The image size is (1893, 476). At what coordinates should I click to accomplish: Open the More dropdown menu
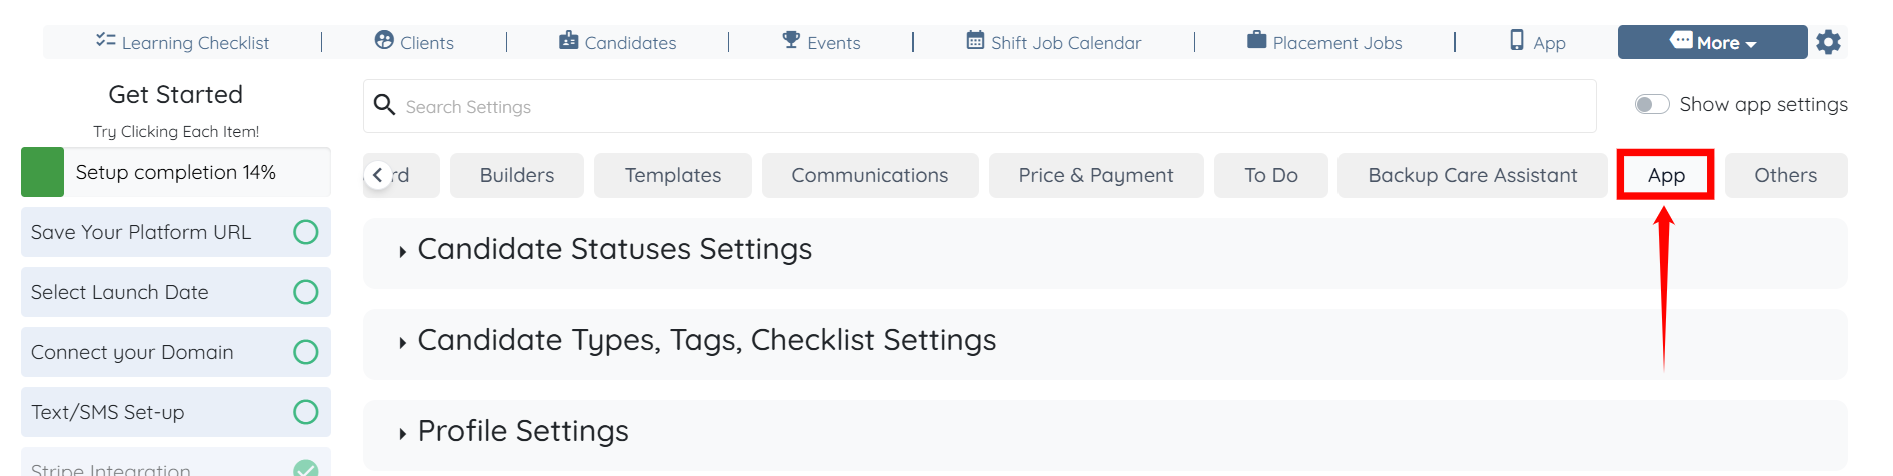1712,42
